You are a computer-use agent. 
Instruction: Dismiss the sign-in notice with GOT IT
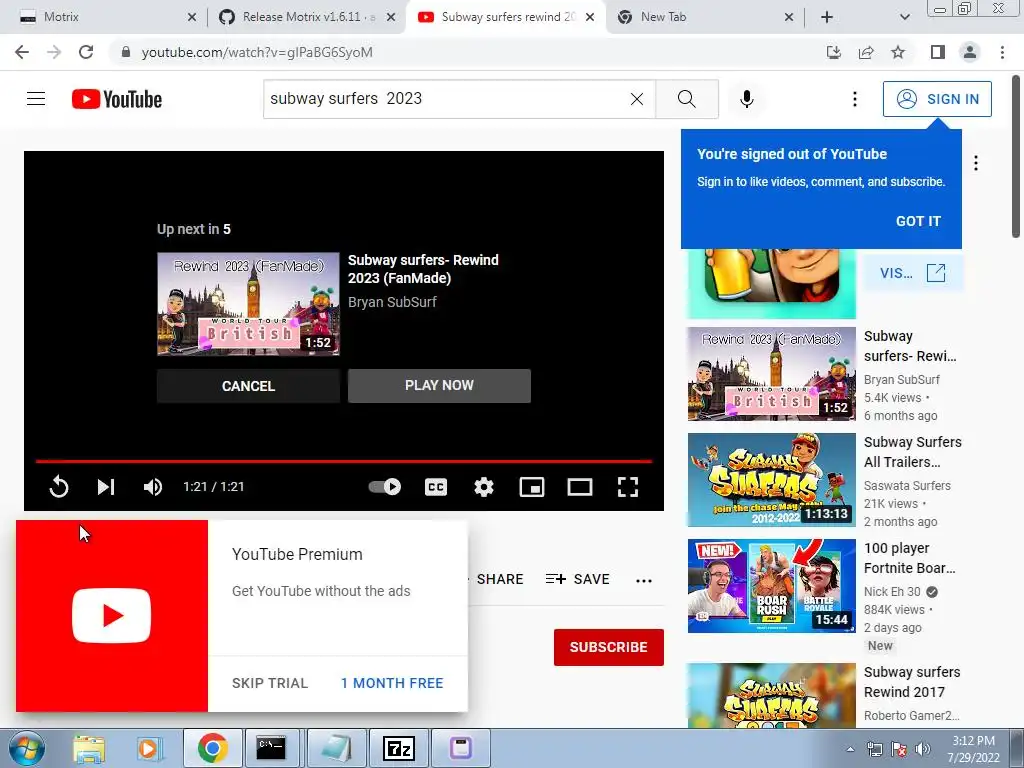(918, 221)
